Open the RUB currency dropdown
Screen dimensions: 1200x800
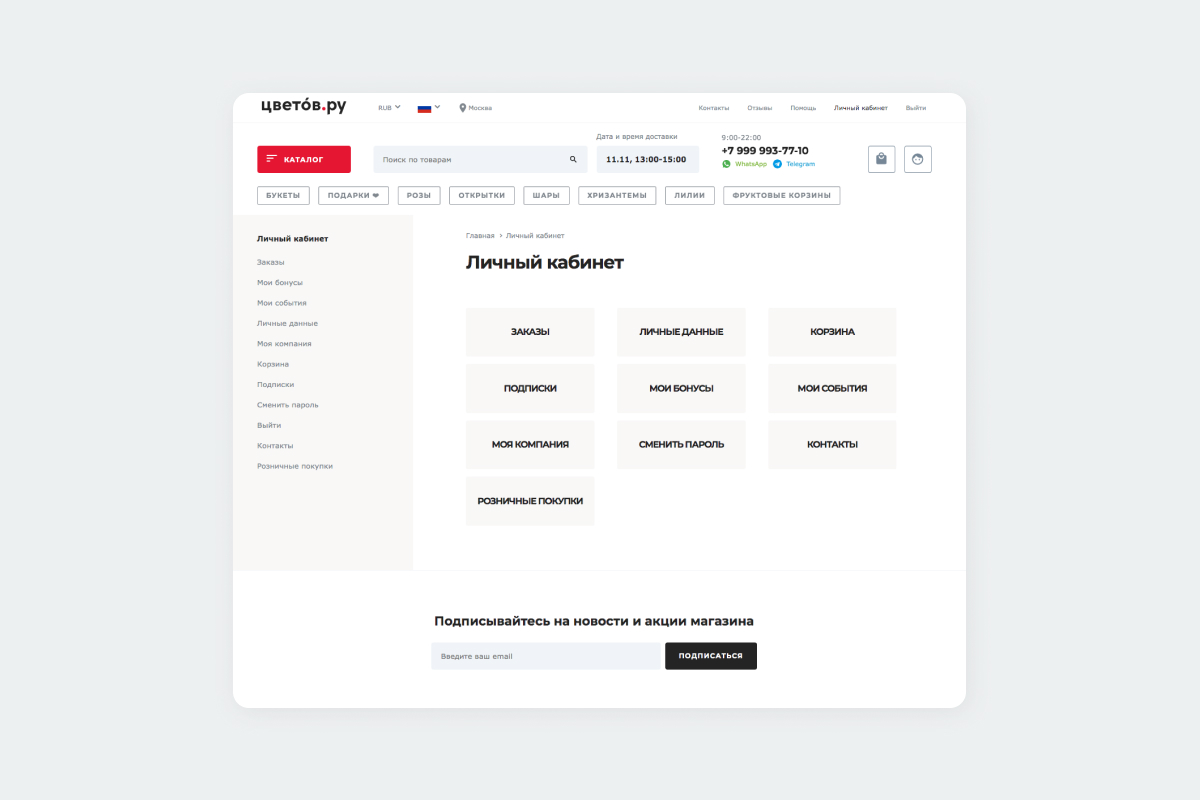[389, 107]
